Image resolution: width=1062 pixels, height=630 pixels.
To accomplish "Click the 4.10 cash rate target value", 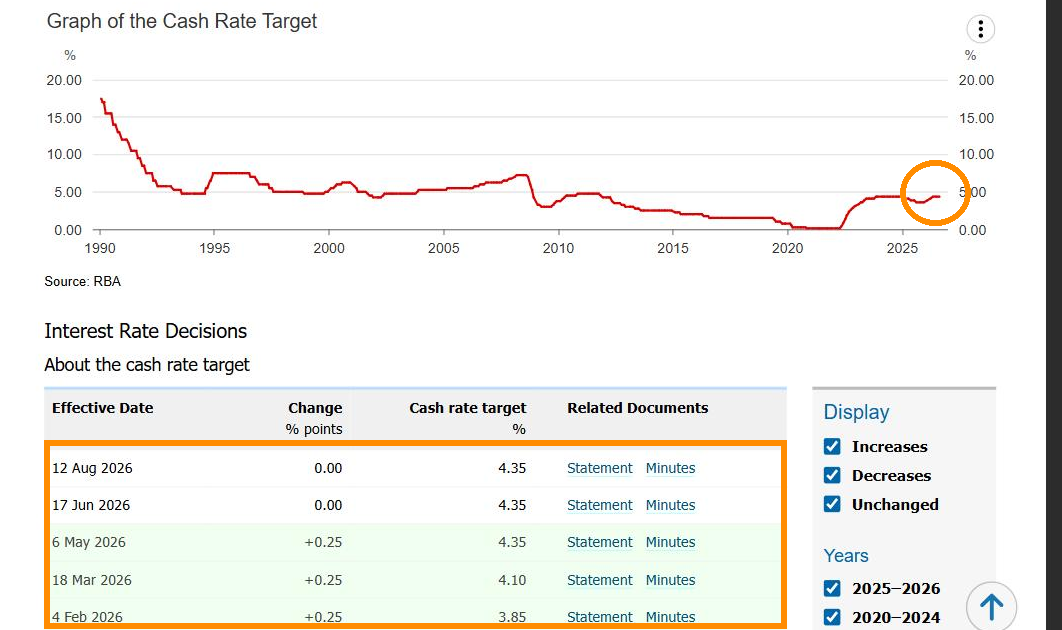I will click(512, 580).
